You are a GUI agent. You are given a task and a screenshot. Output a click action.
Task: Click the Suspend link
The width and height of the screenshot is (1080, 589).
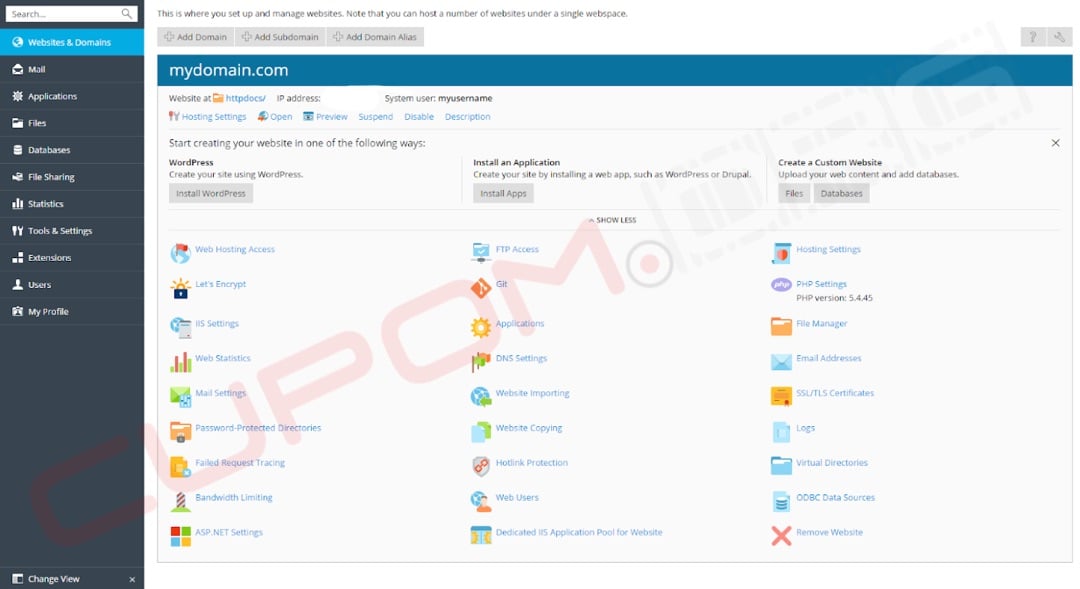click(375, 116)
